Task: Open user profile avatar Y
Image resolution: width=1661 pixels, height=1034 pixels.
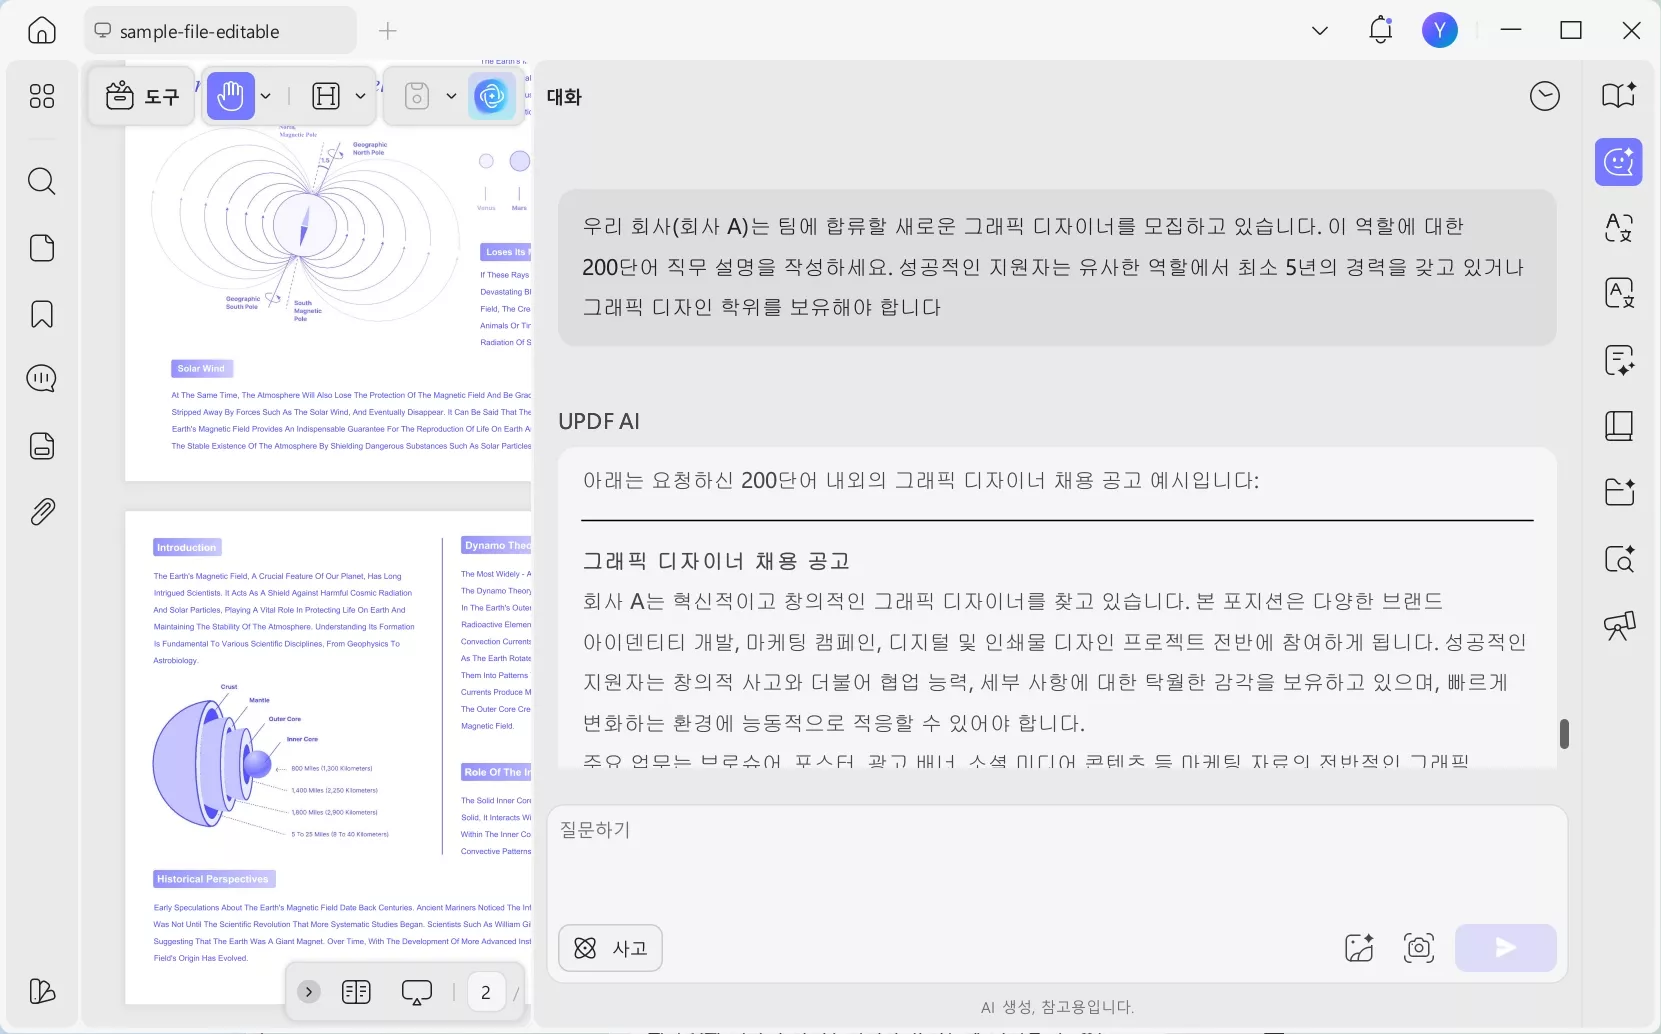Action: point(1440,30)
